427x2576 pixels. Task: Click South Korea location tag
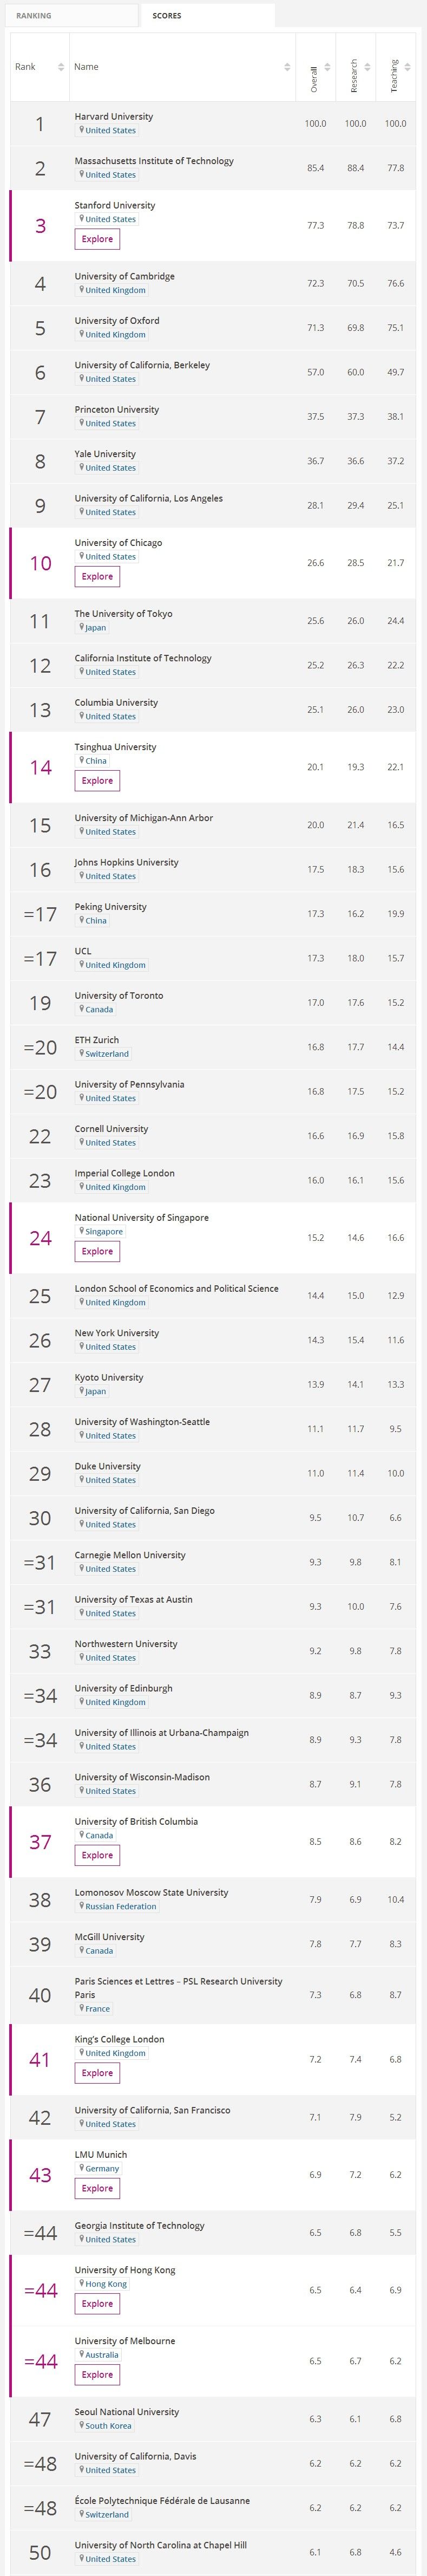coord(106,2426)
